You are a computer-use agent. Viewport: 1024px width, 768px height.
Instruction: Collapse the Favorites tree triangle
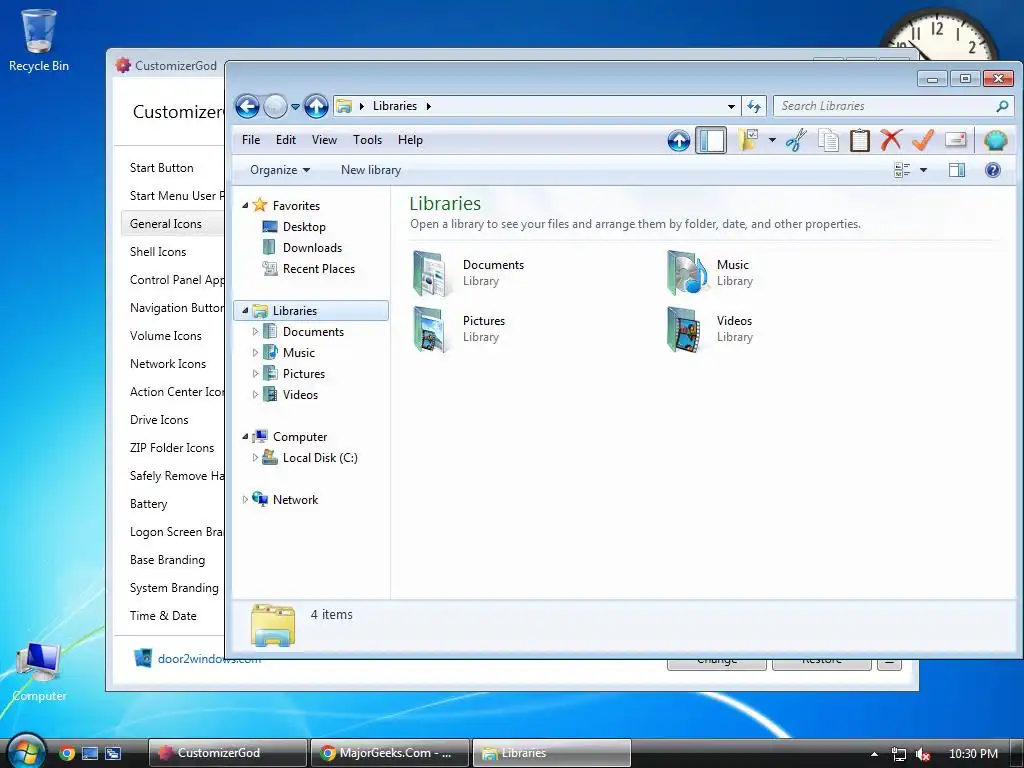[245, 206]
